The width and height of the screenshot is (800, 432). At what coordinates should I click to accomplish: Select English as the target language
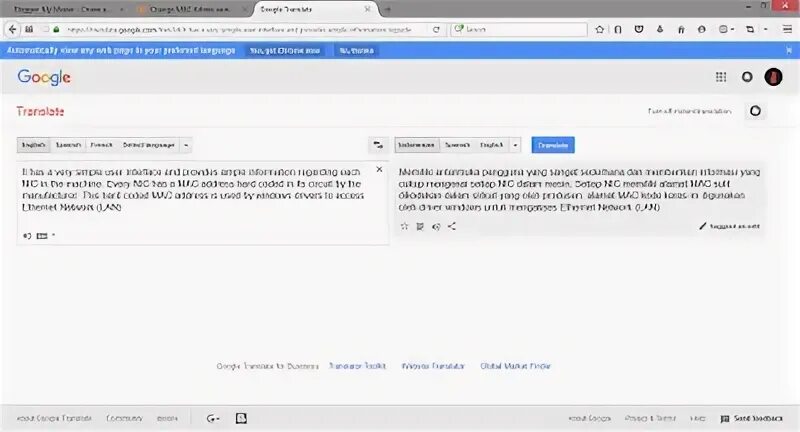491,145
